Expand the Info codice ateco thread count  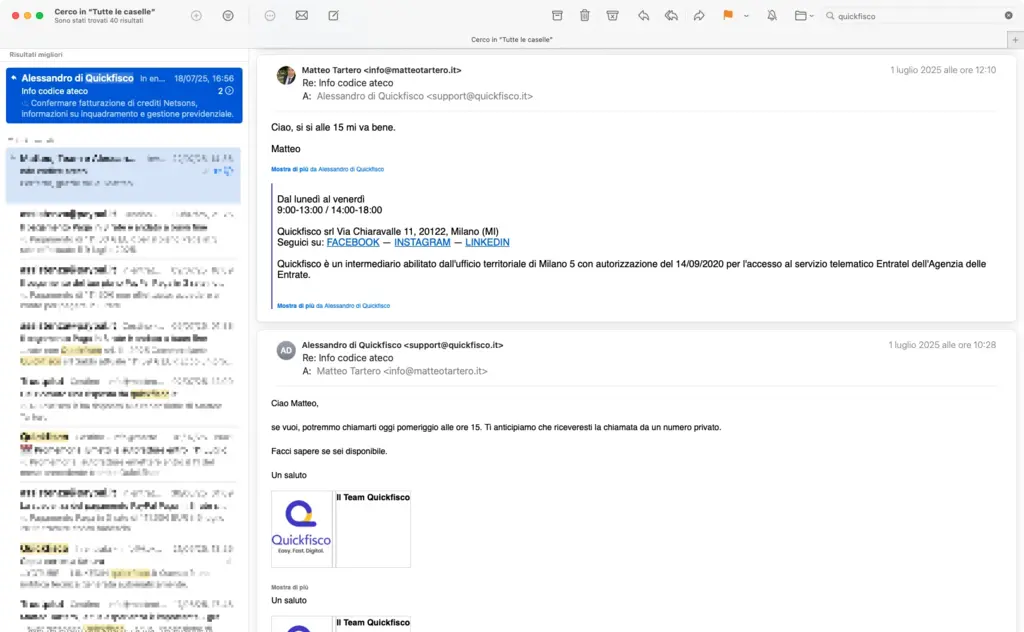click(x=227, y=91)
